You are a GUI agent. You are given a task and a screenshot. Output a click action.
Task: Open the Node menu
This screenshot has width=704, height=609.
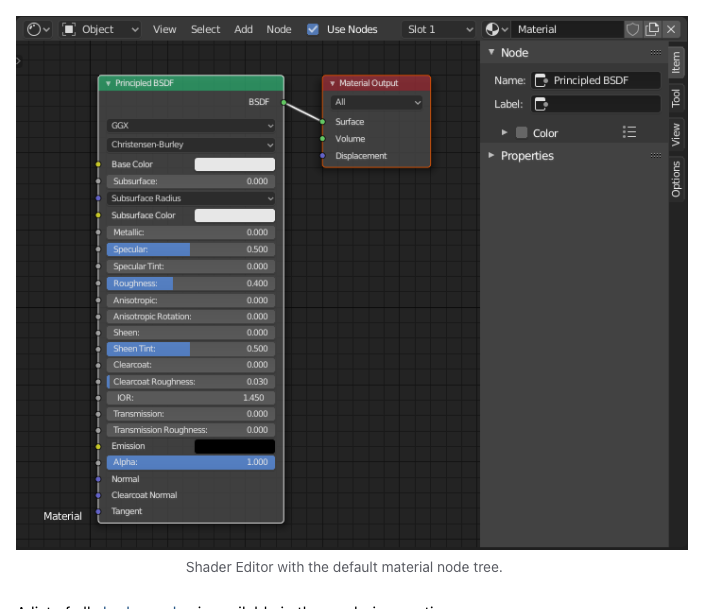pyautogui.click(x=279, y=30)
